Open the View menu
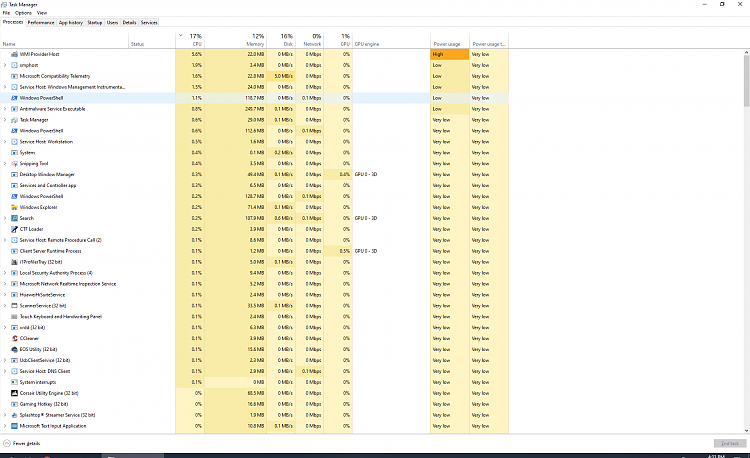This screenshot has height=458, width=750. [42, 13]
